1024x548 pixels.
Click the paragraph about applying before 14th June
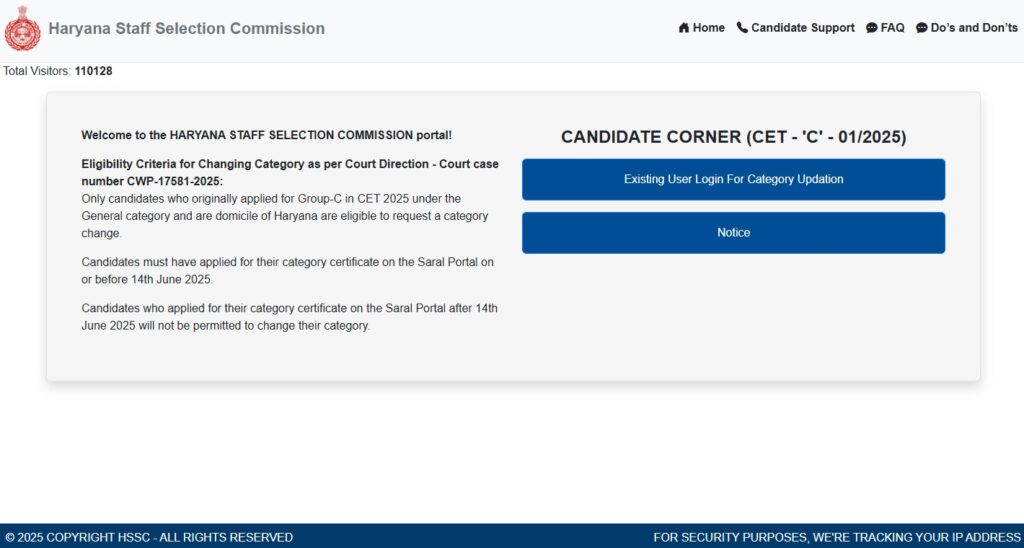[288, 270]
